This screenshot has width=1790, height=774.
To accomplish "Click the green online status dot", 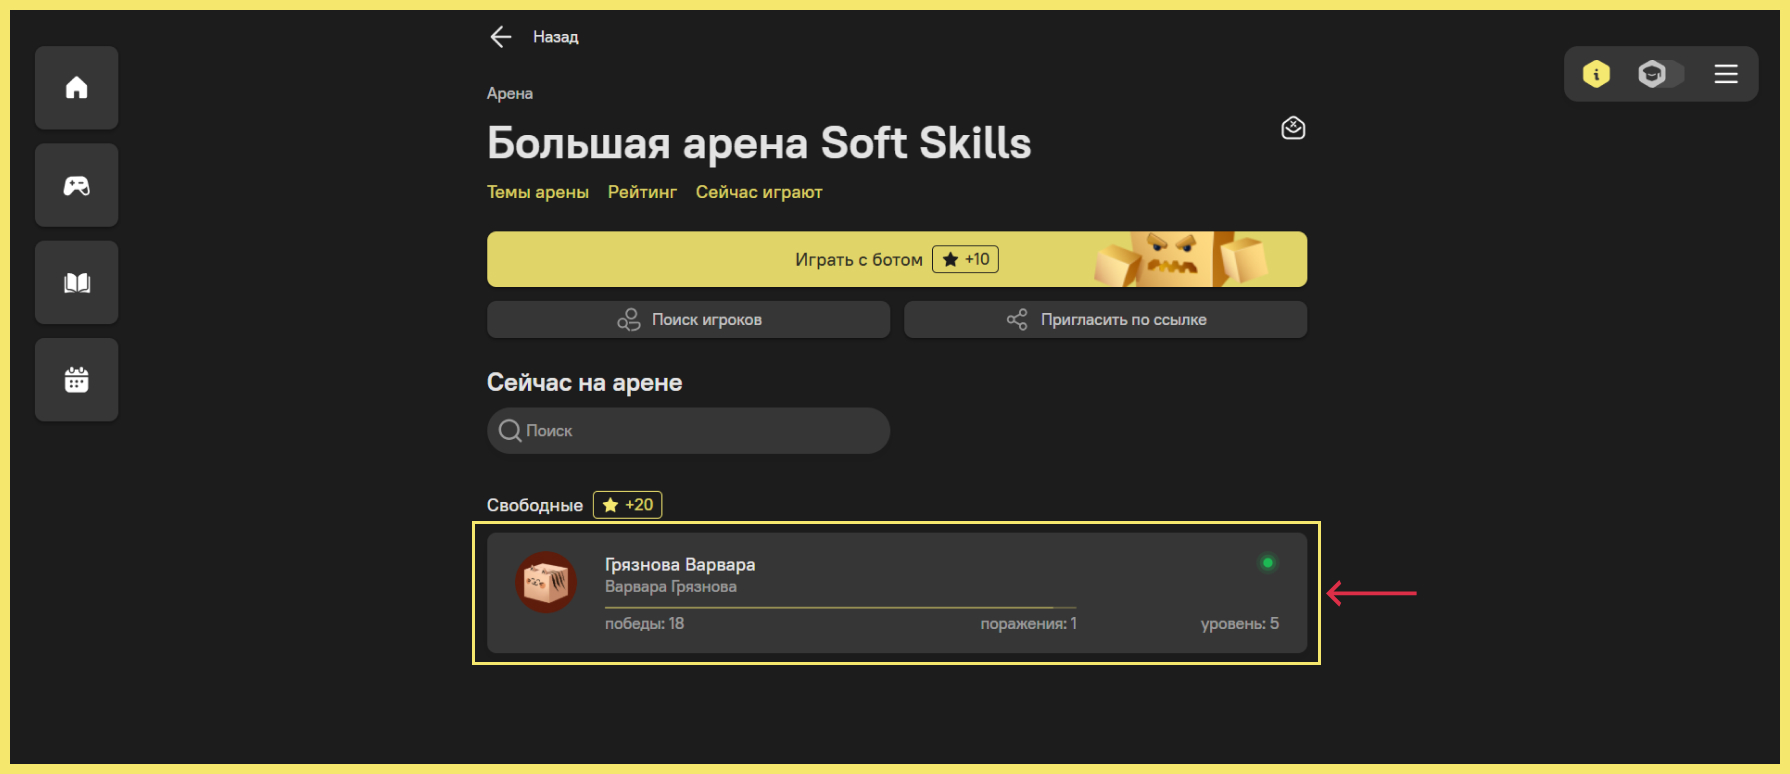I will tap(1268, 563).
